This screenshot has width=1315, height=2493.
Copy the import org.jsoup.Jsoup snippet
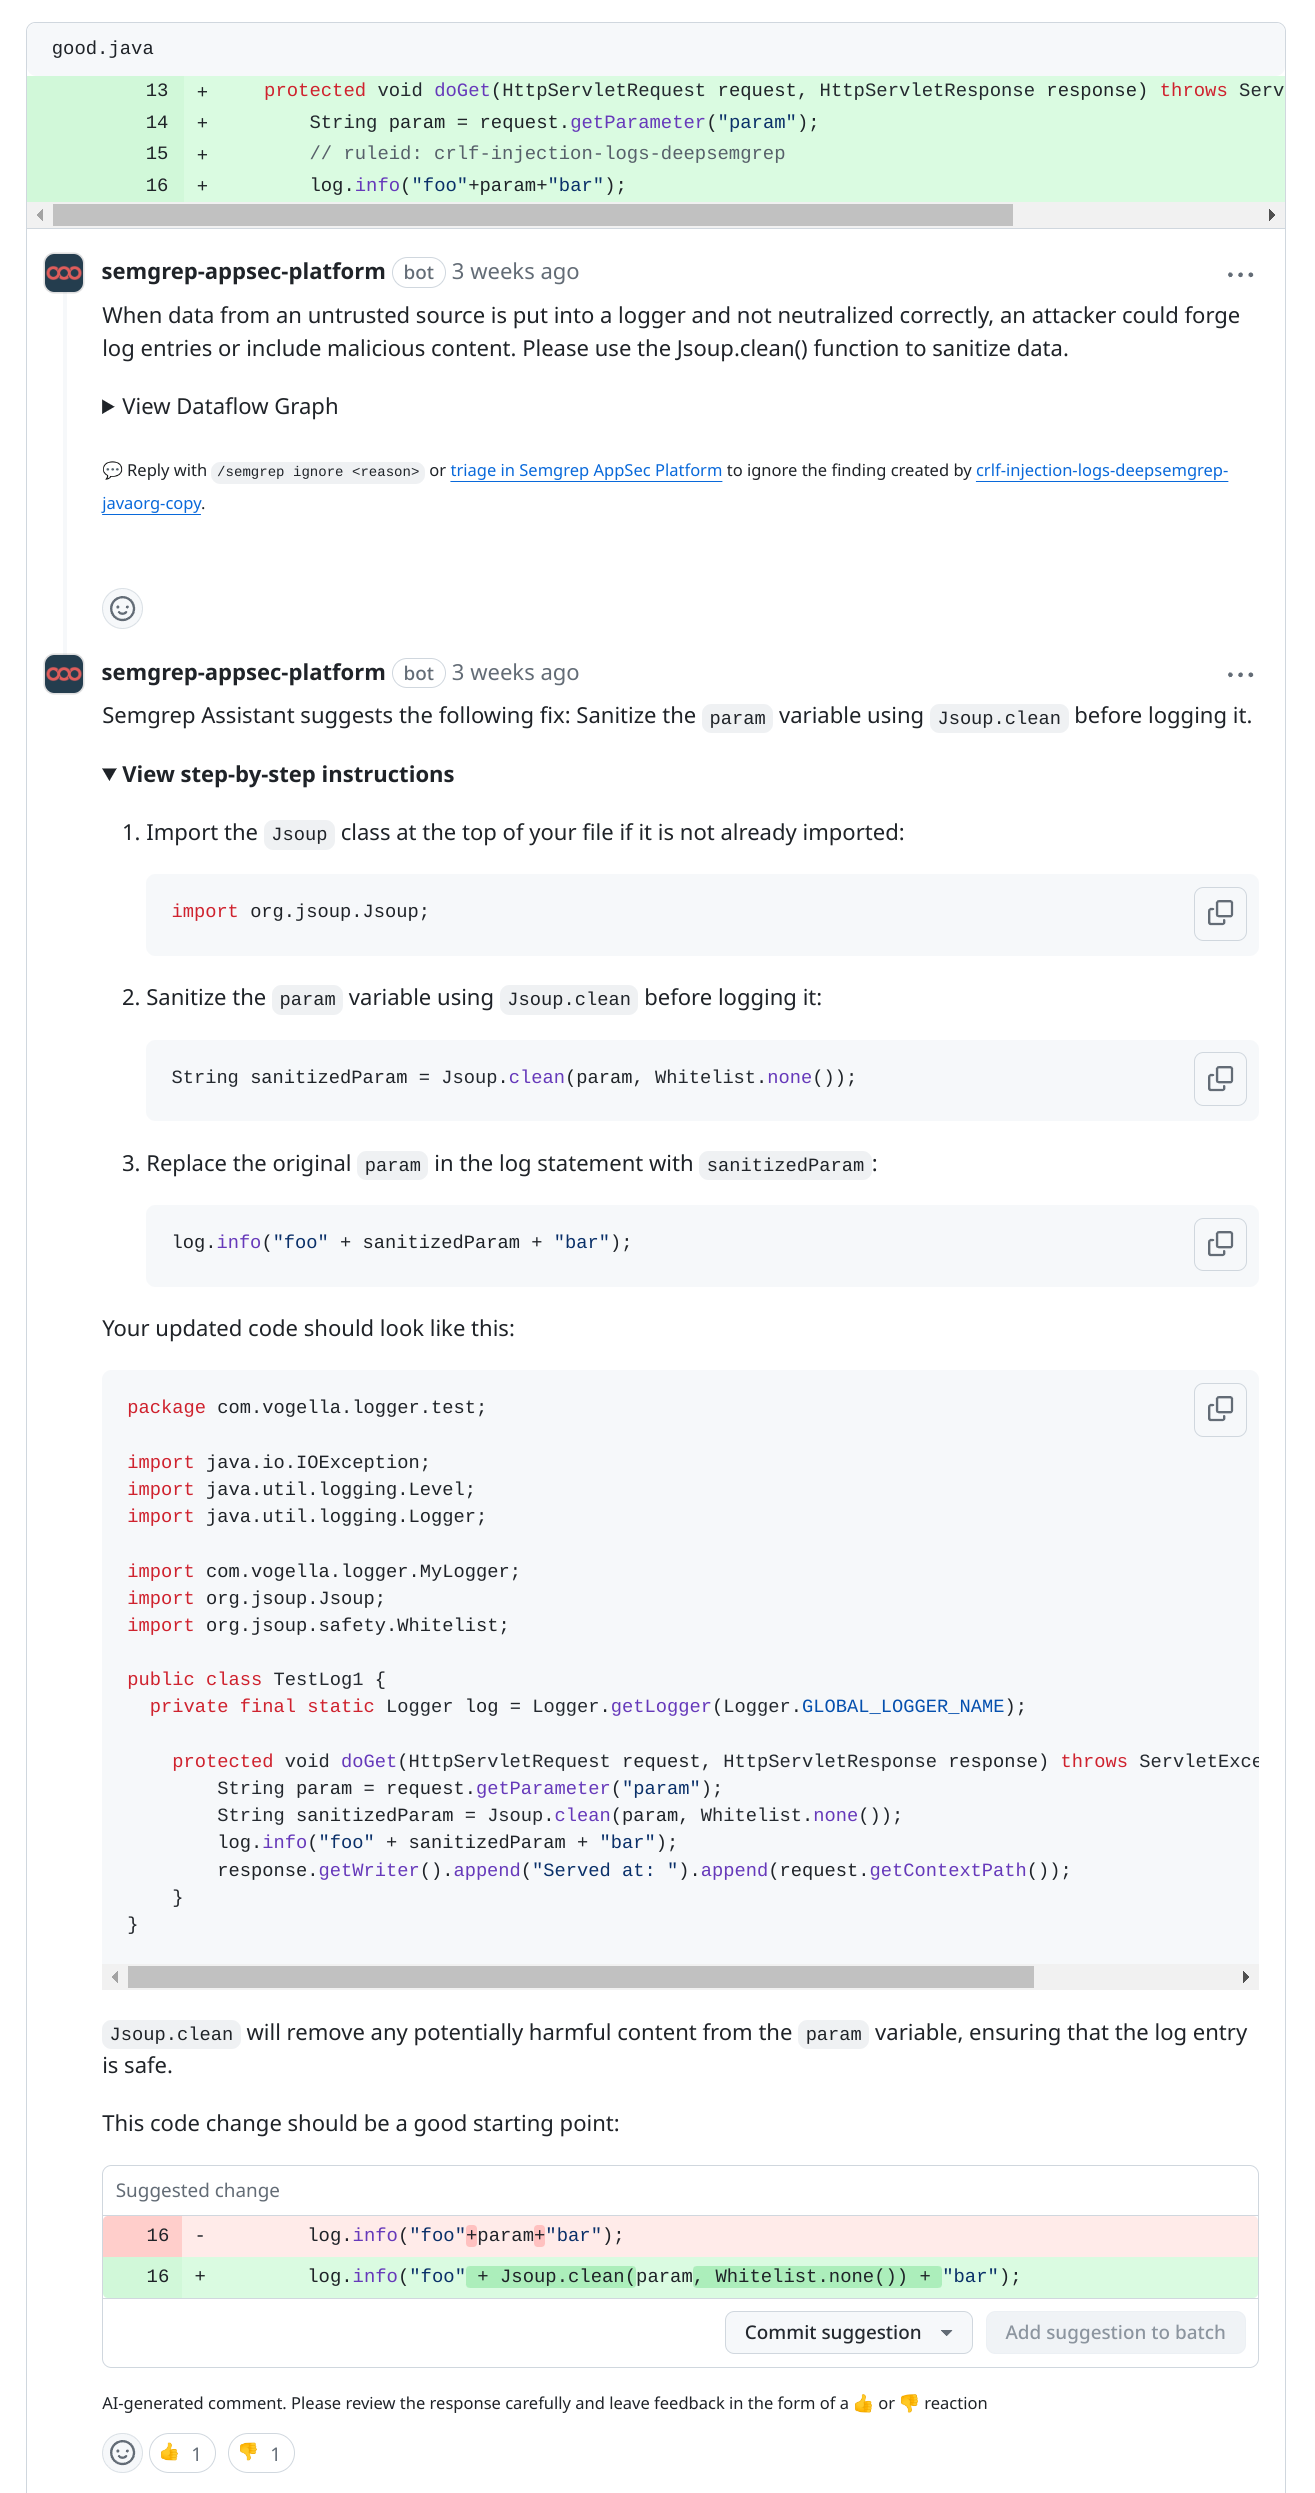[x=1219, y=914]
